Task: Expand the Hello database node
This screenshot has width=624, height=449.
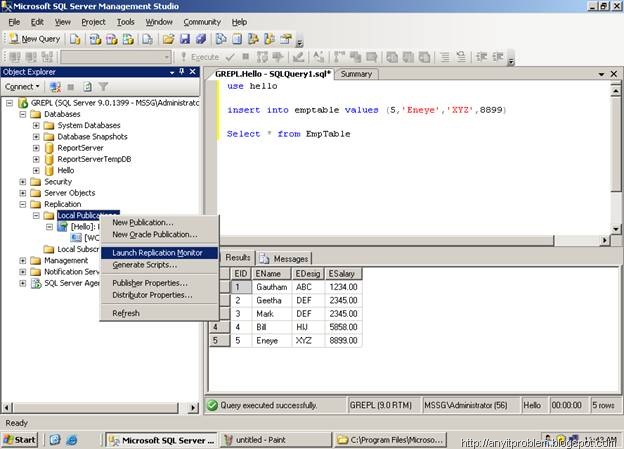Action: (36, 170)
